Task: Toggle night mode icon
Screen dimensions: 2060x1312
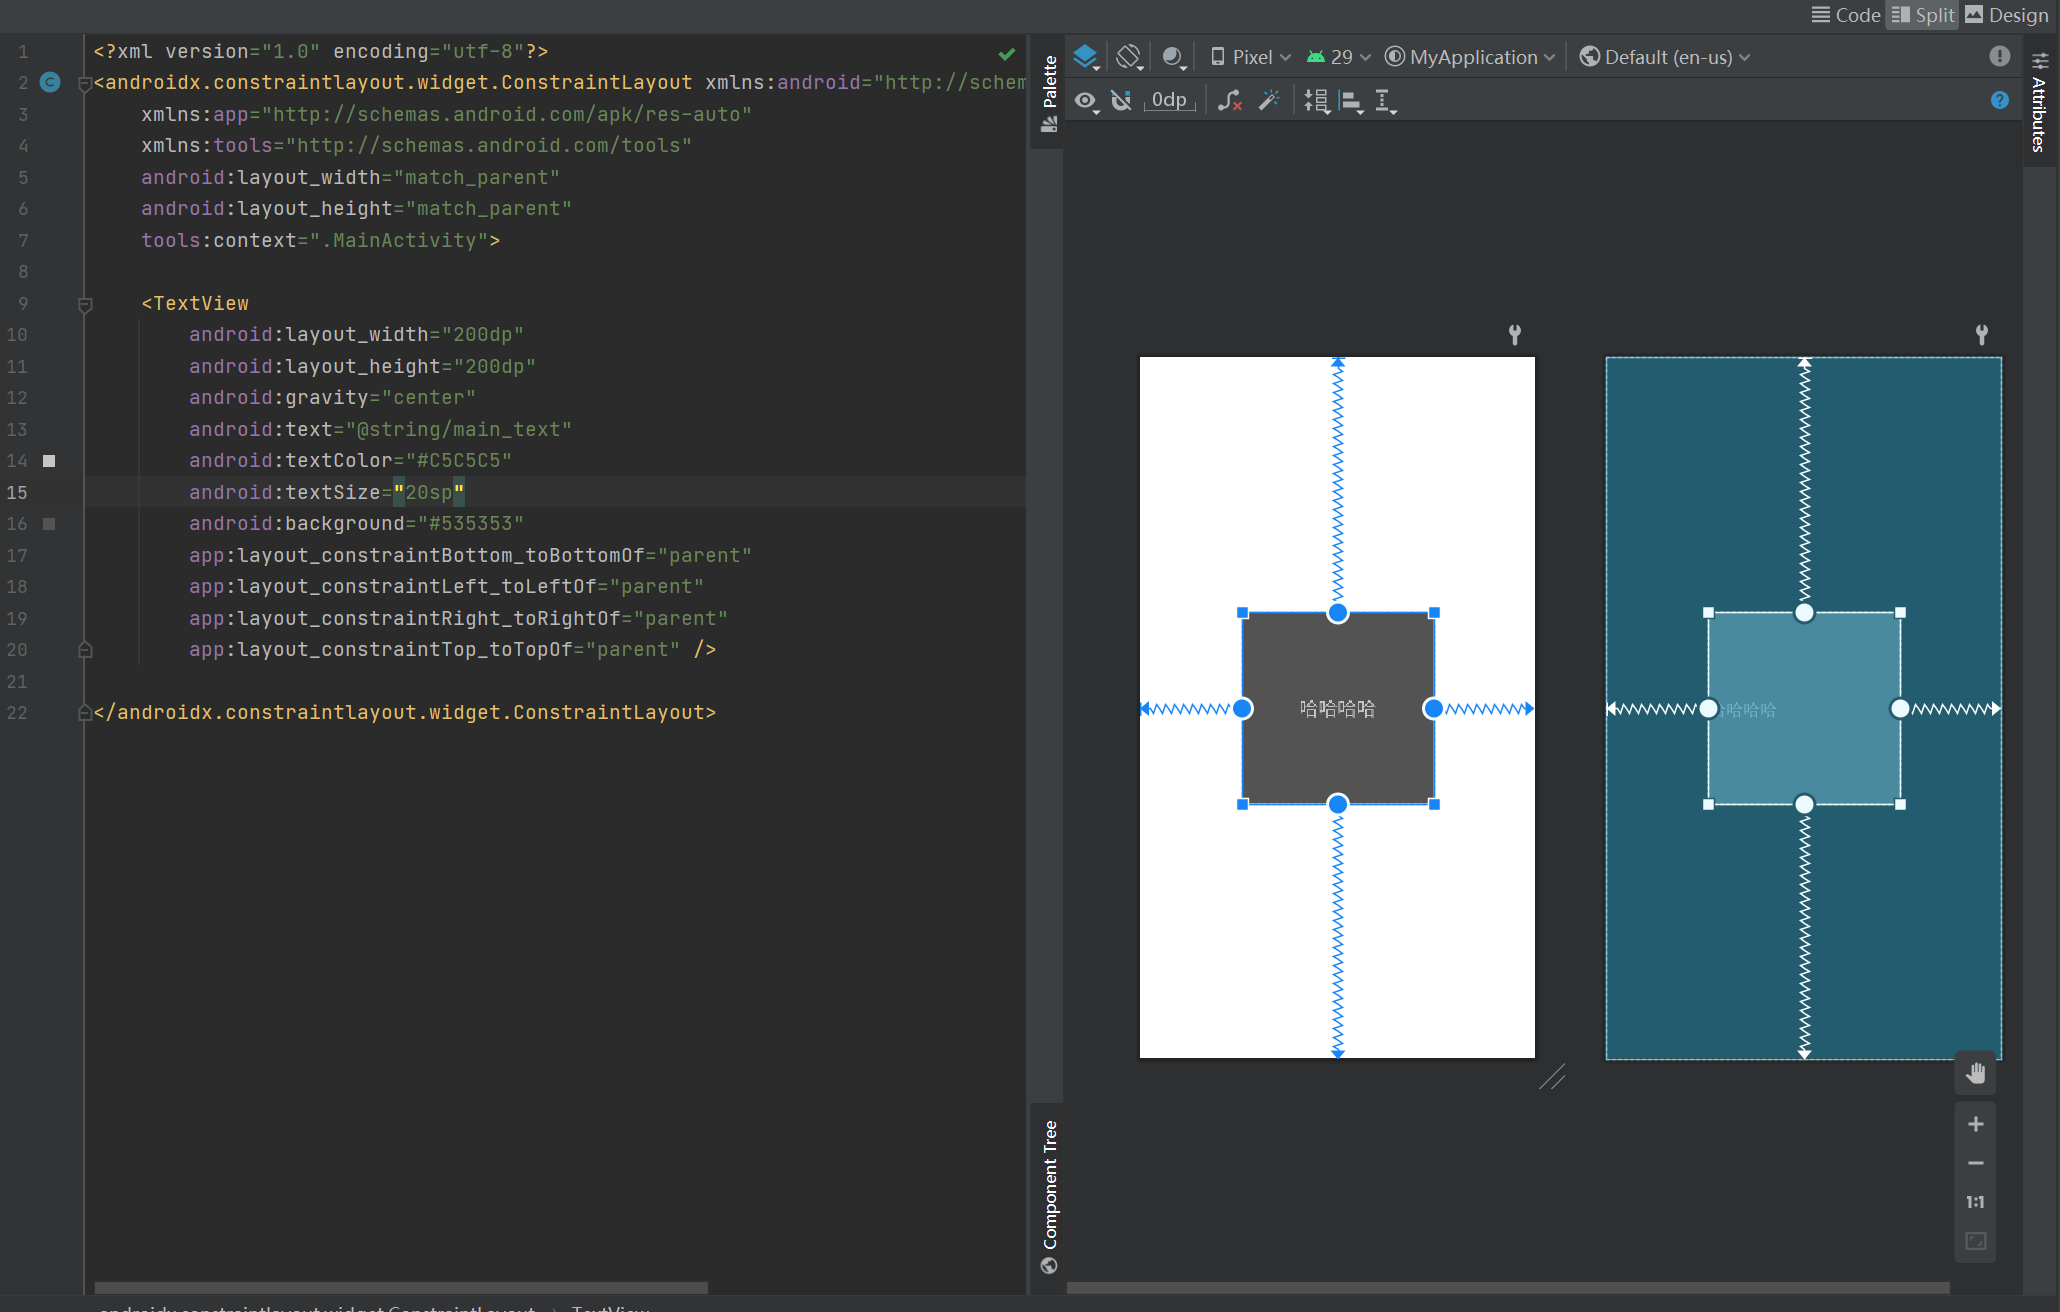Action: pyautogui.click(x=1174, y=57)
